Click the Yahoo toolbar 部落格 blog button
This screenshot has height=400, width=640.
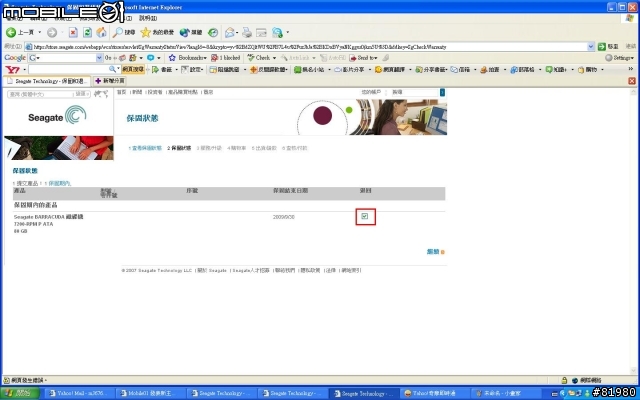click(x=522, y=70)
